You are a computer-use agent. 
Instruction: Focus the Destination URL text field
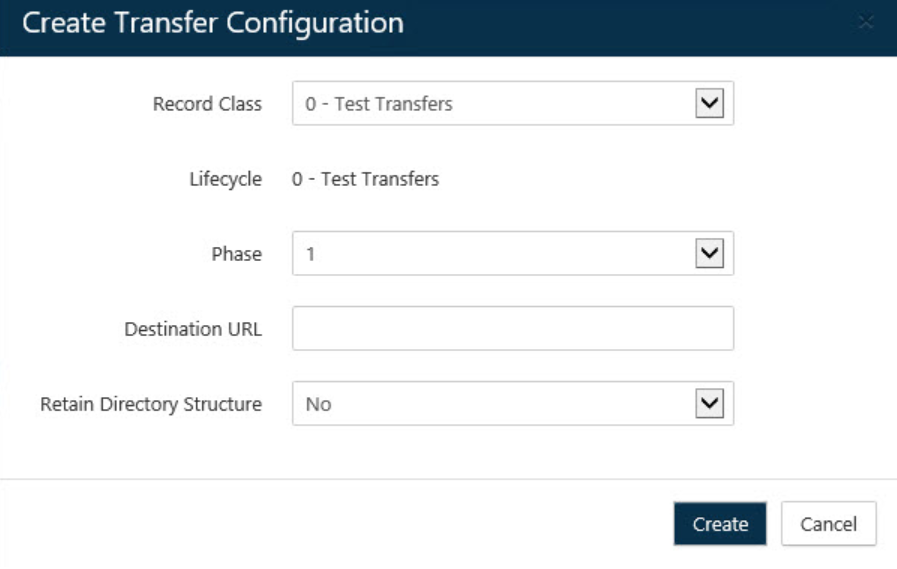click(x=513, y=329)
